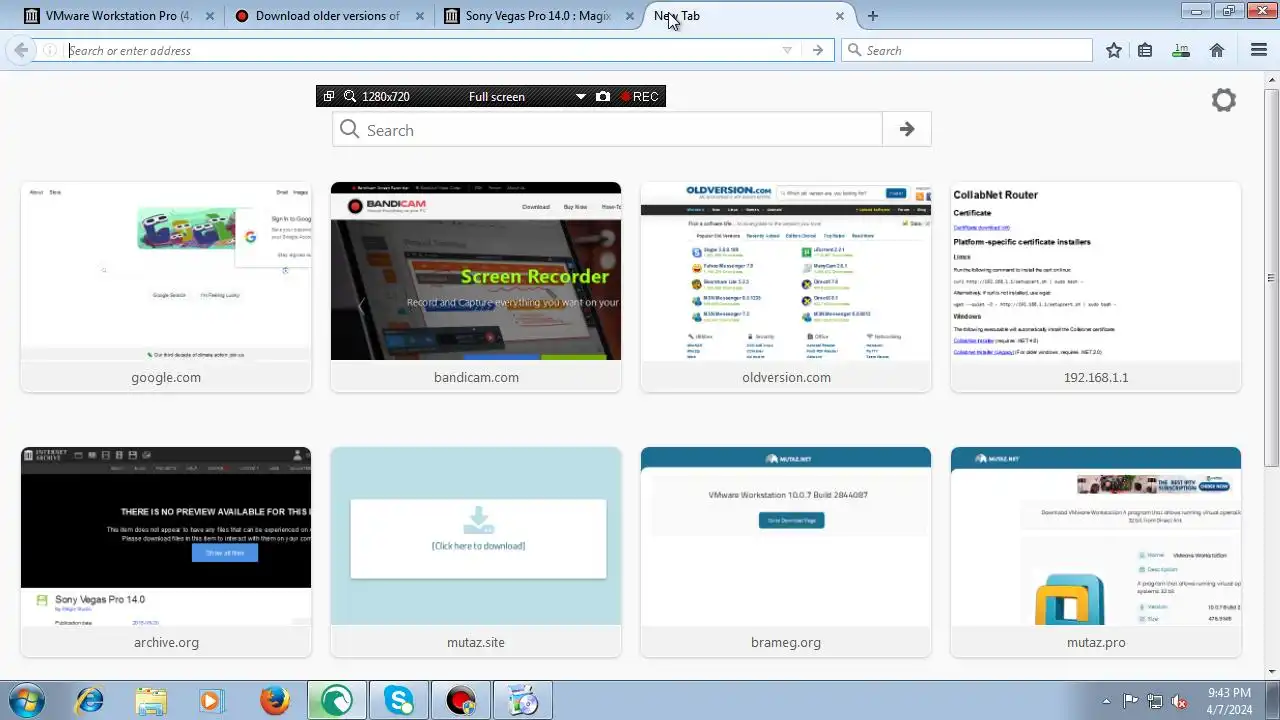Open the bandicam.com tile
Viewport: 1280px width, 720px height.
pos(476,287)
